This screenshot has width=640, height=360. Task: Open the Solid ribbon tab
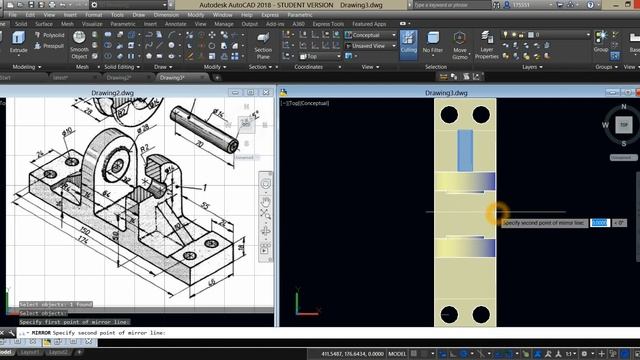point(20,24)
